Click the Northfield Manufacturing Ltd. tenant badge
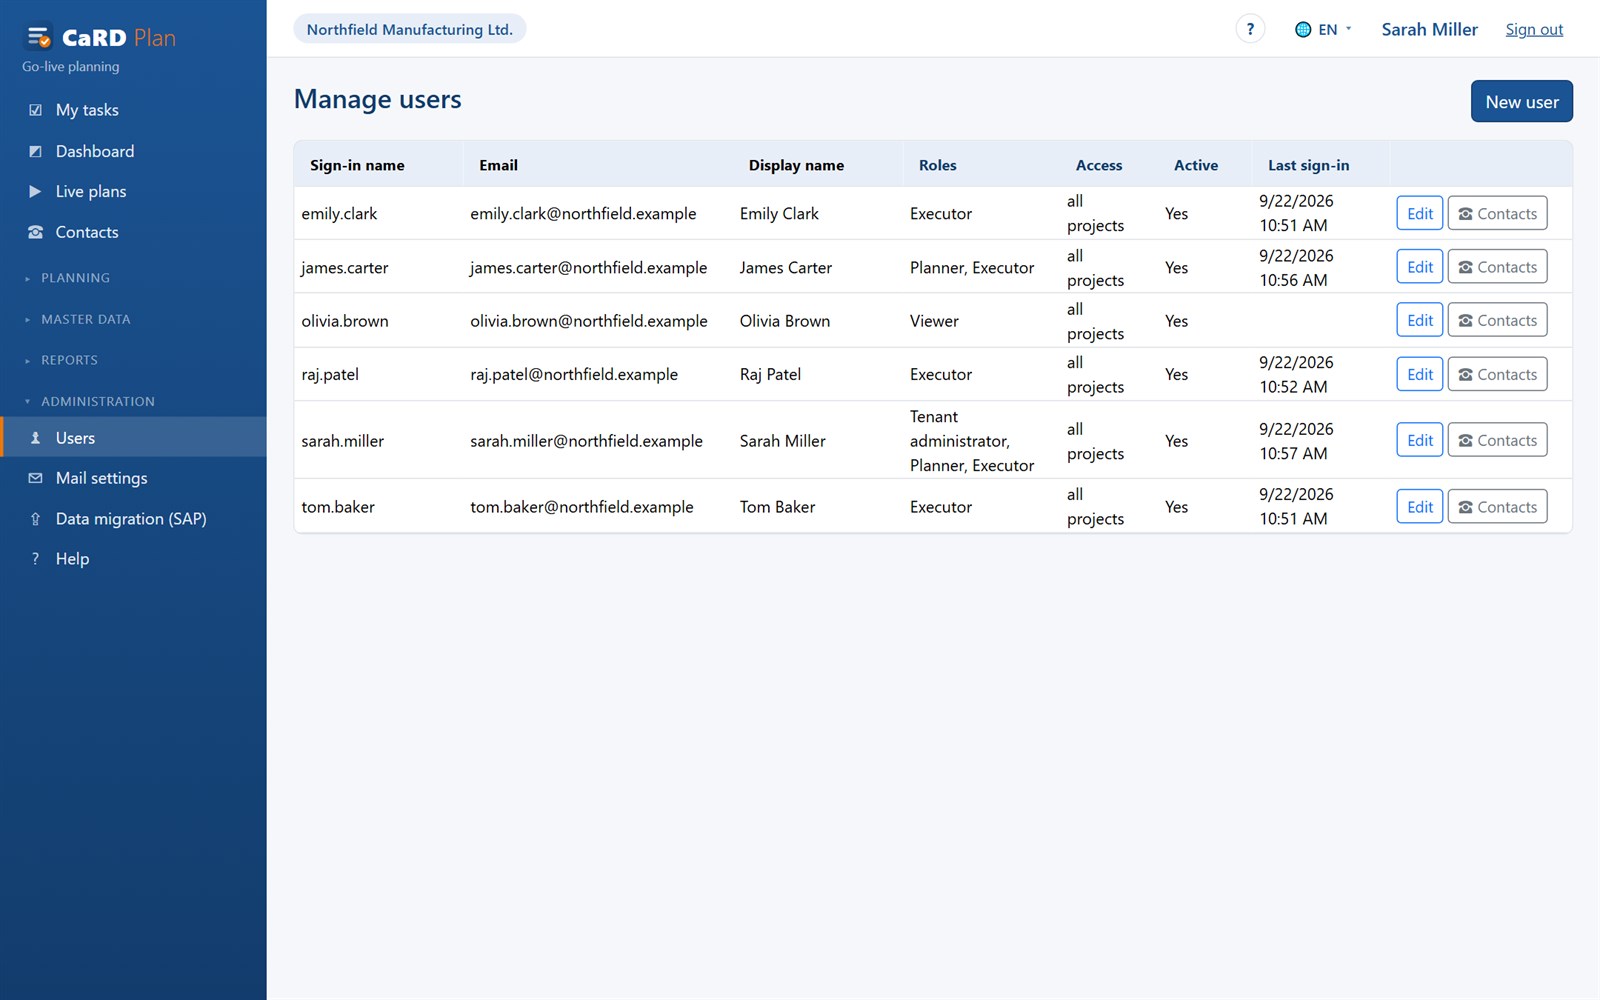This screenshot has width=1600, height=1000. pyautogui.click(x=410, y=29)
